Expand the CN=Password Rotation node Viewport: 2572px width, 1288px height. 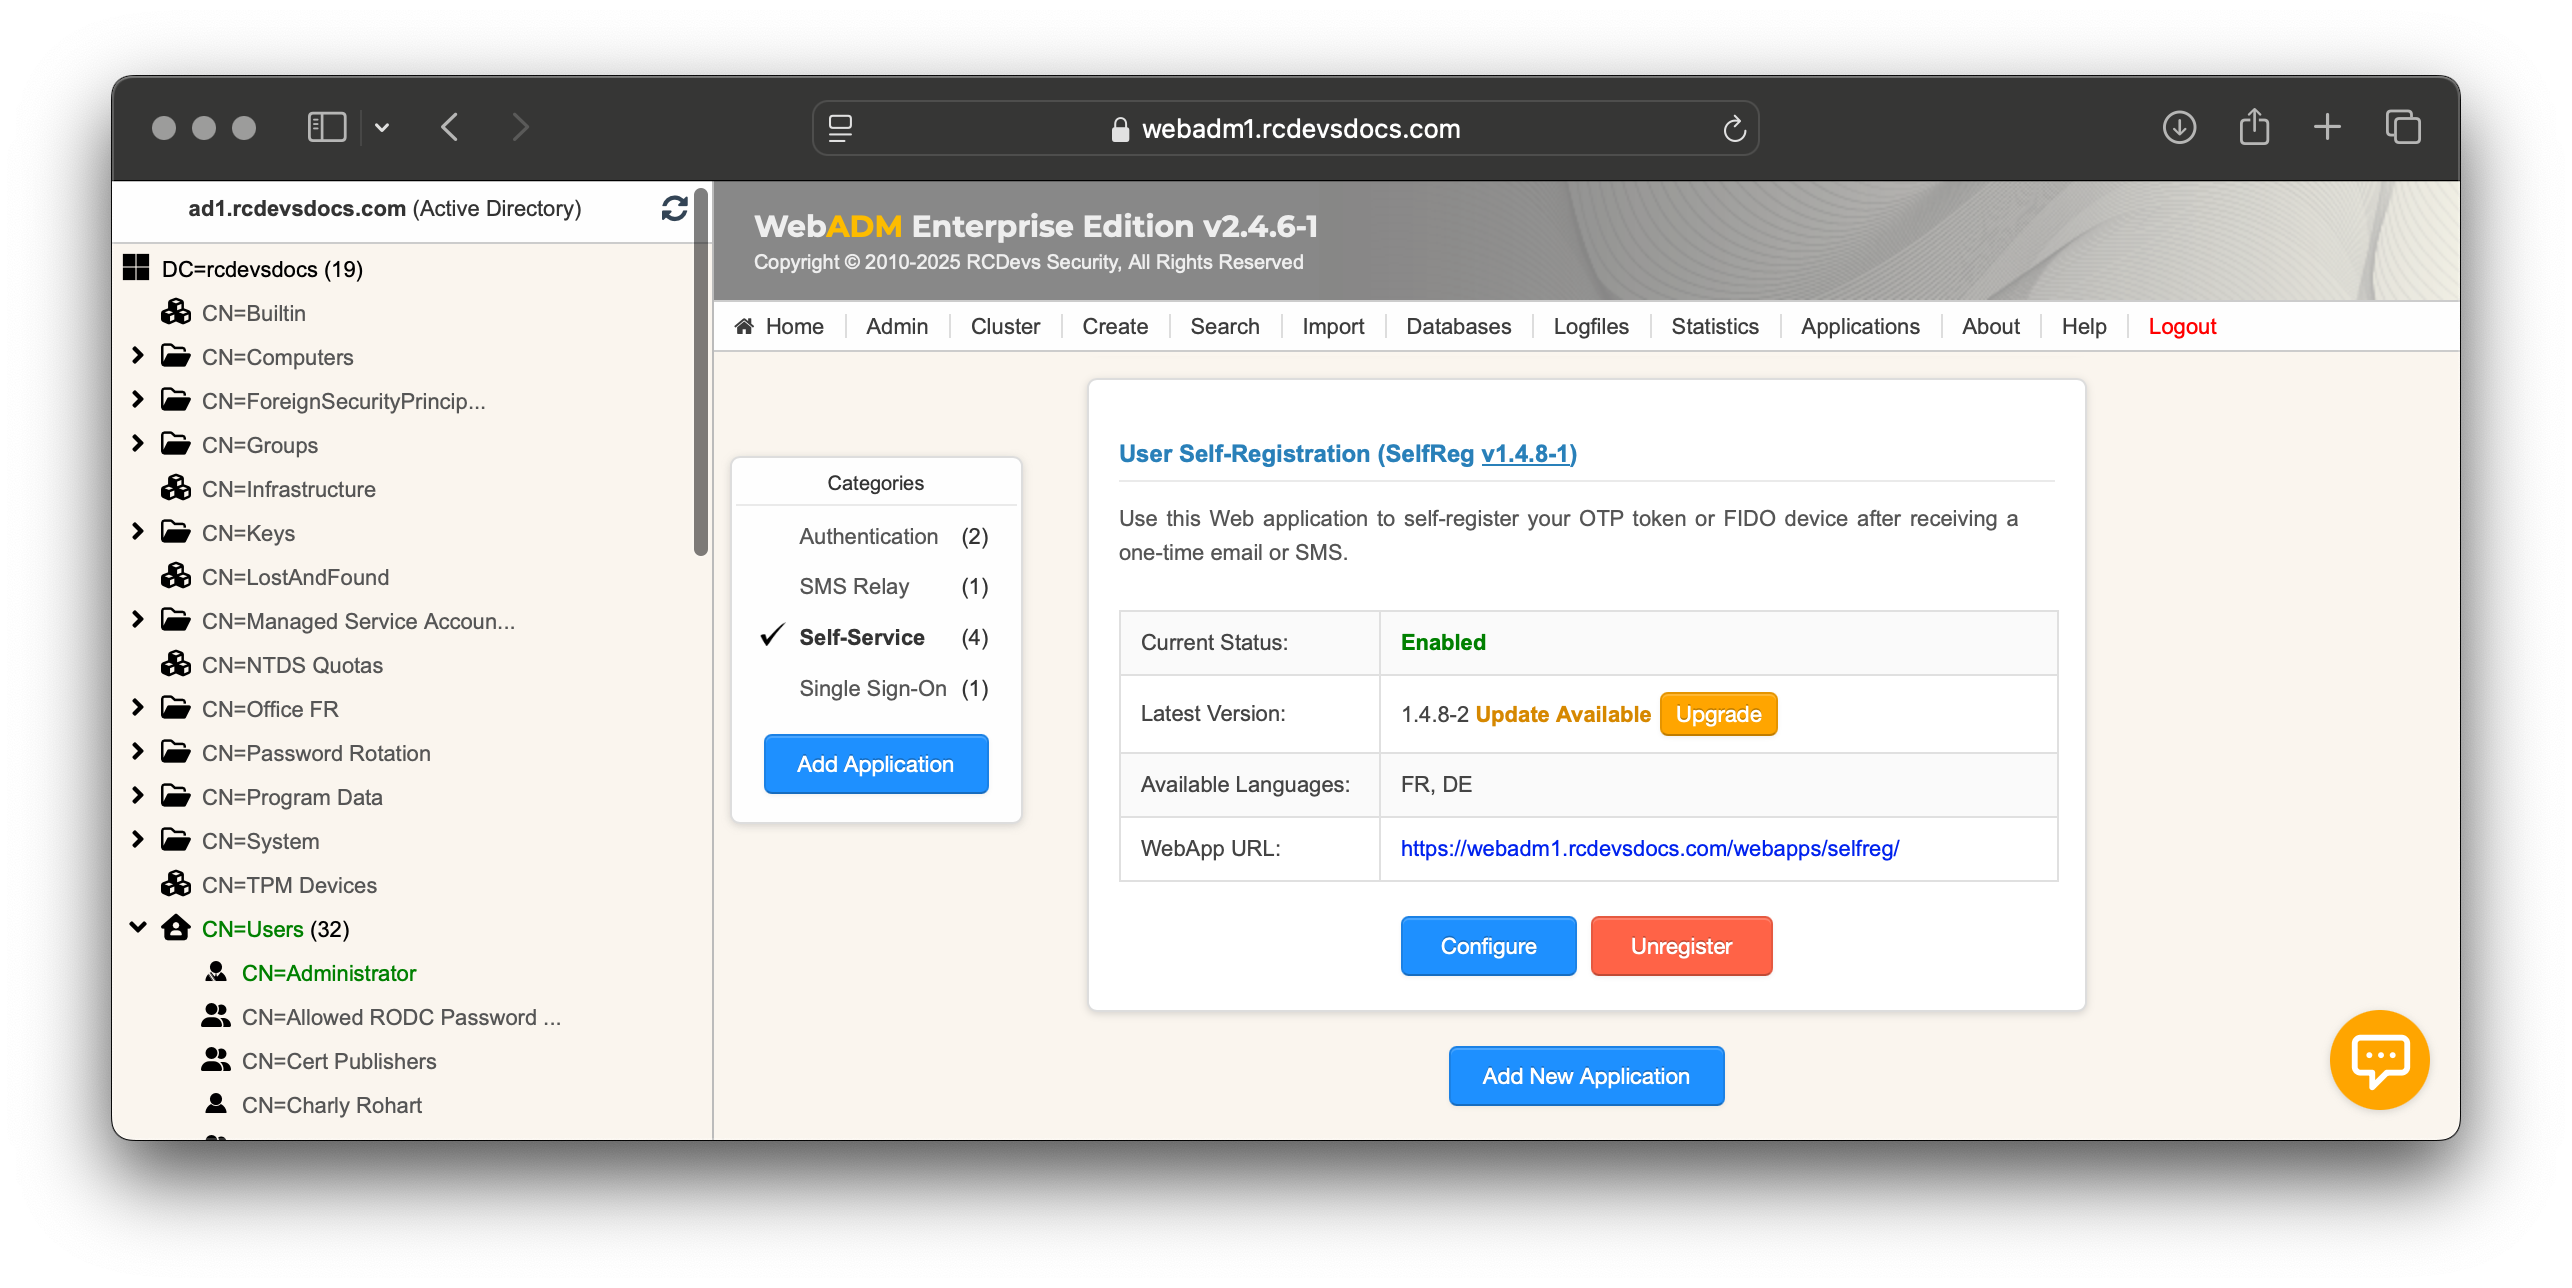coord(138,752)
